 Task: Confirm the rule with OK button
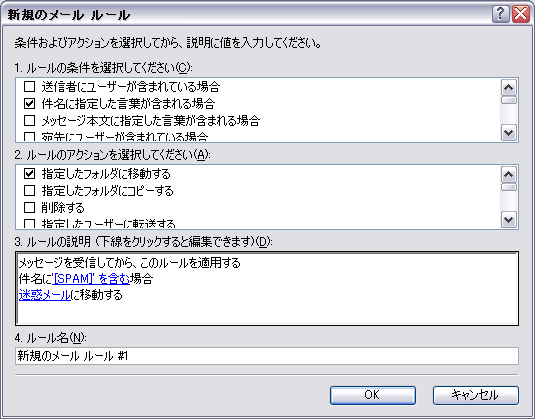(373, 395)
